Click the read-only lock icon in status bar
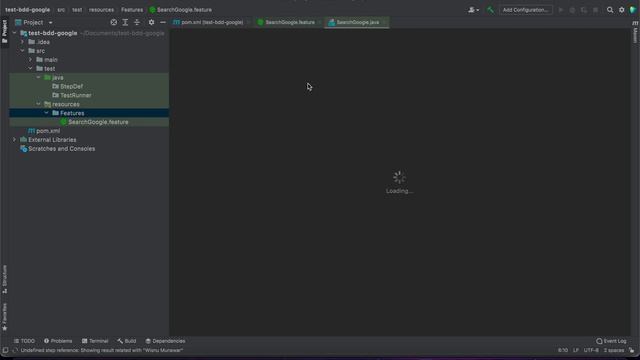Screen dimensions: 640x360 (x=631, y=350)
